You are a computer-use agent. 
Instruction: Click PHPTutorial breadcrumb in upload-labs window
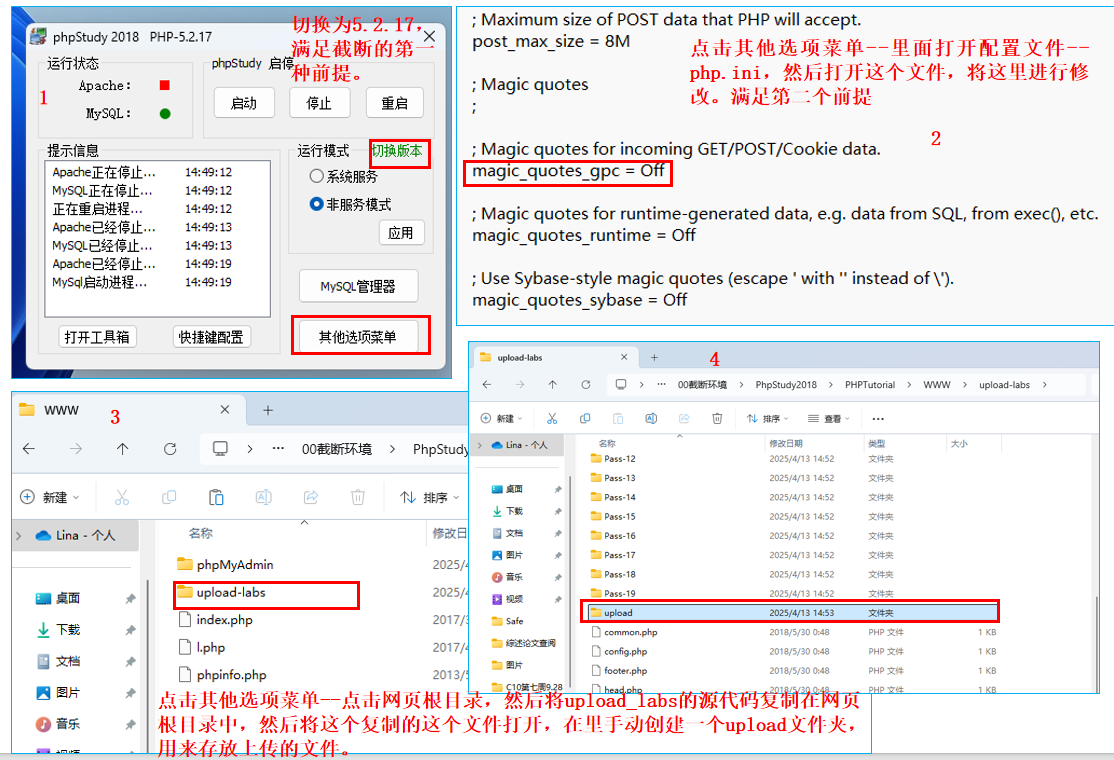pyautogui.click(x=870, y=384)
